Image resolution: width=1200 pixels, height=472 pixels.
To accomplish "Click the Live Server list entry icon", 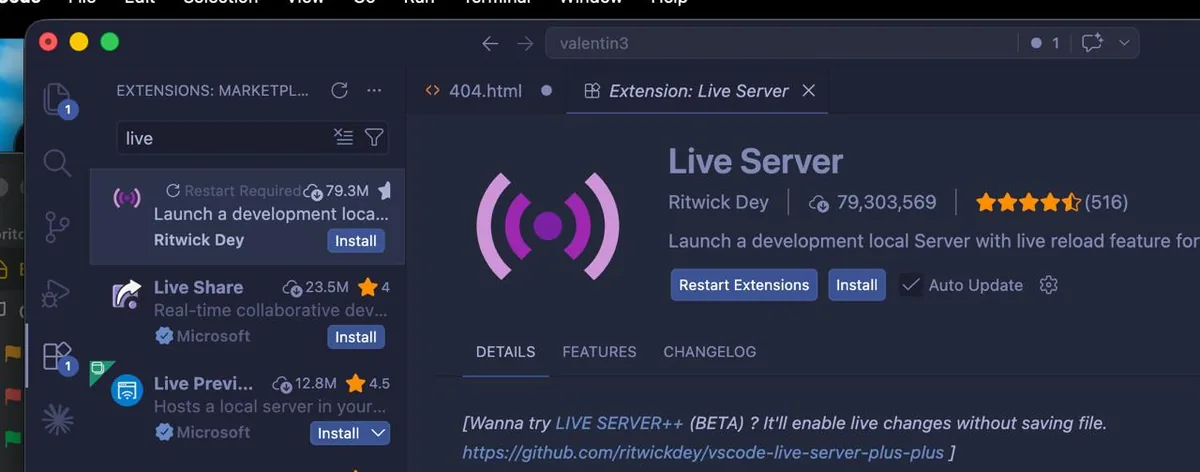I will click(x=126, y=199).
